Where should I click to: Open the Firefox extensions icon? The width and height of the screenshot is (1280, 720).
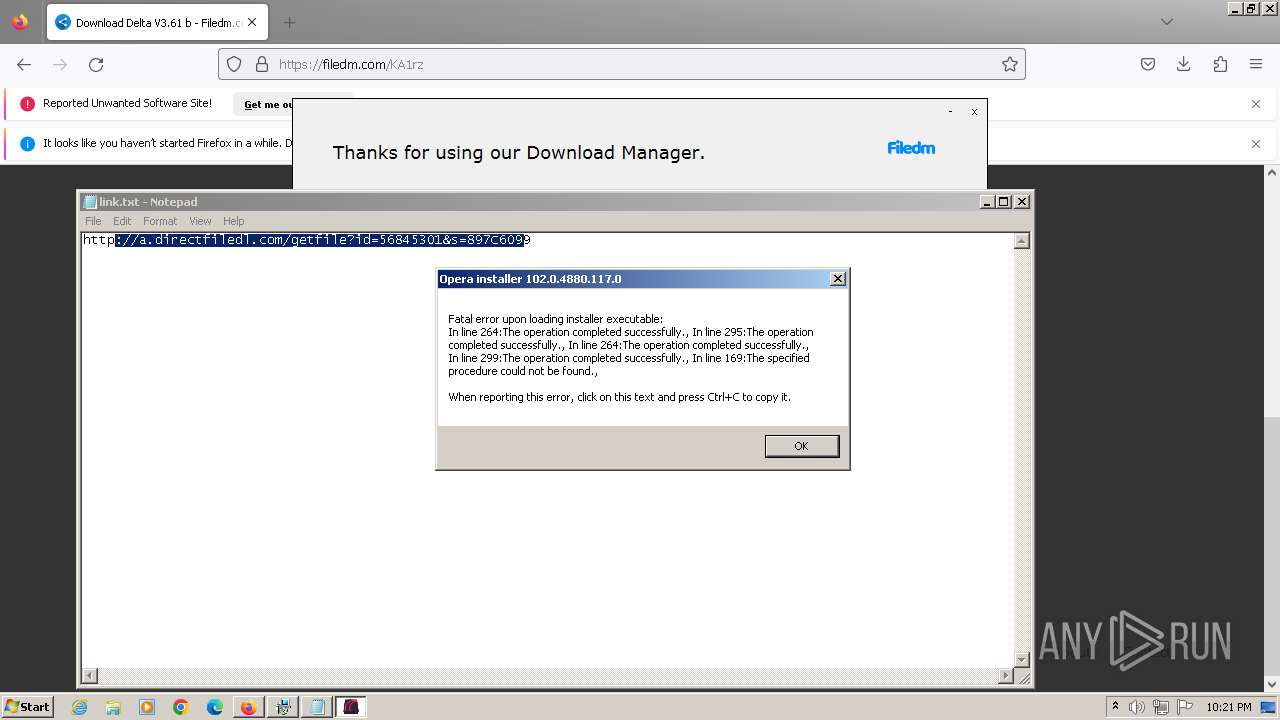coord(1220,64)
